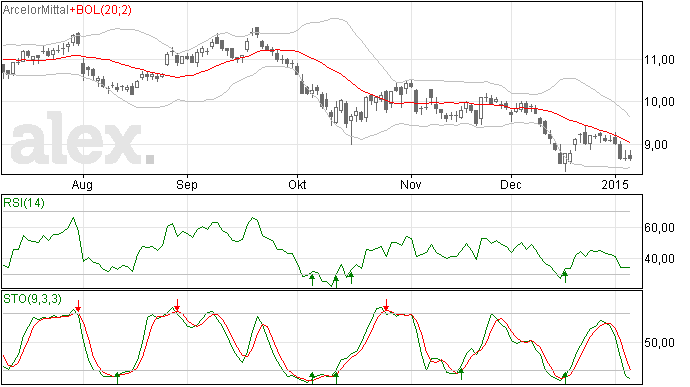Click the ArcelorMittal chart title

point(36,10)
